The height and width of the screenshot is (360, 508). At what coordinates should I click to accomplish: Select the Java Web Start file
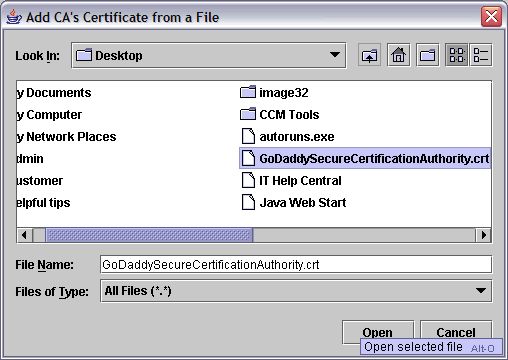pyautogui.click(x=293, y=202)
